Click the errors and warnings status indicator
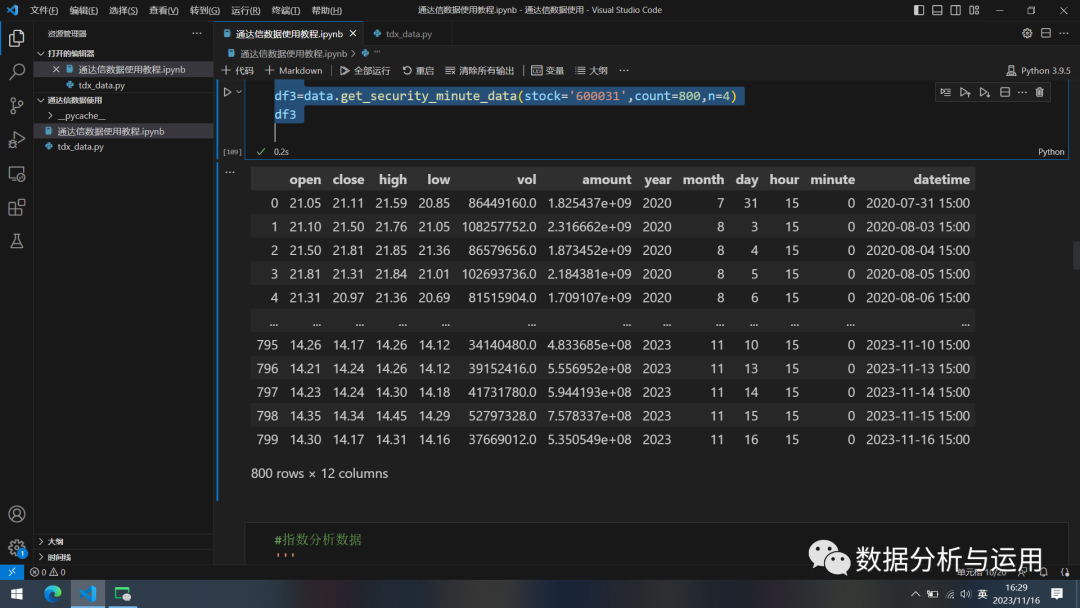Screen dimensions: 1080x608 [47, 572]
